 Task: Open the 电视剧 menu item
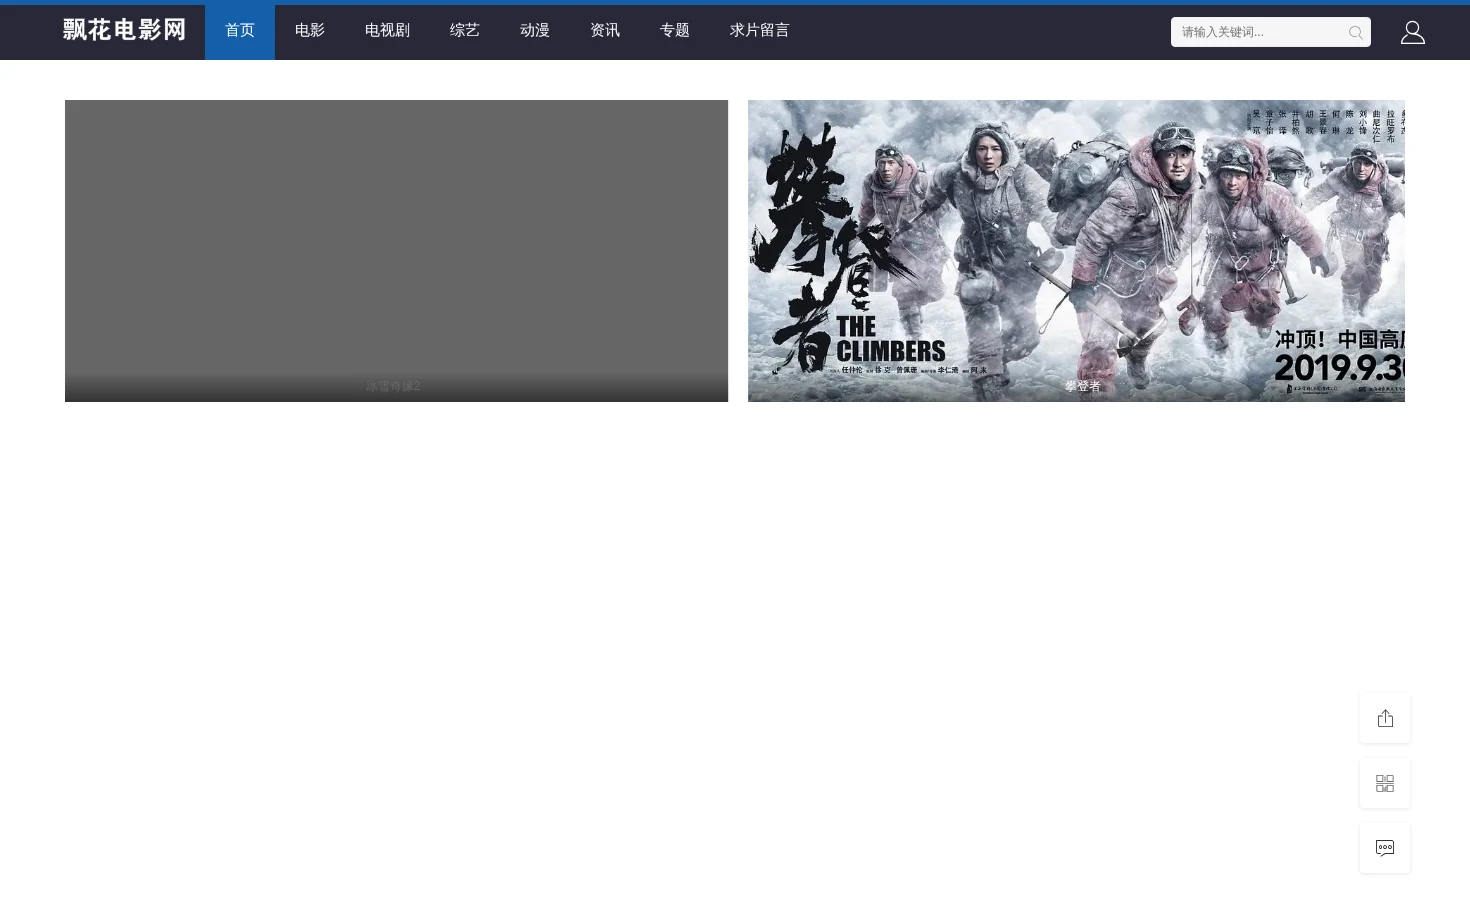click(x=387, y=31)
